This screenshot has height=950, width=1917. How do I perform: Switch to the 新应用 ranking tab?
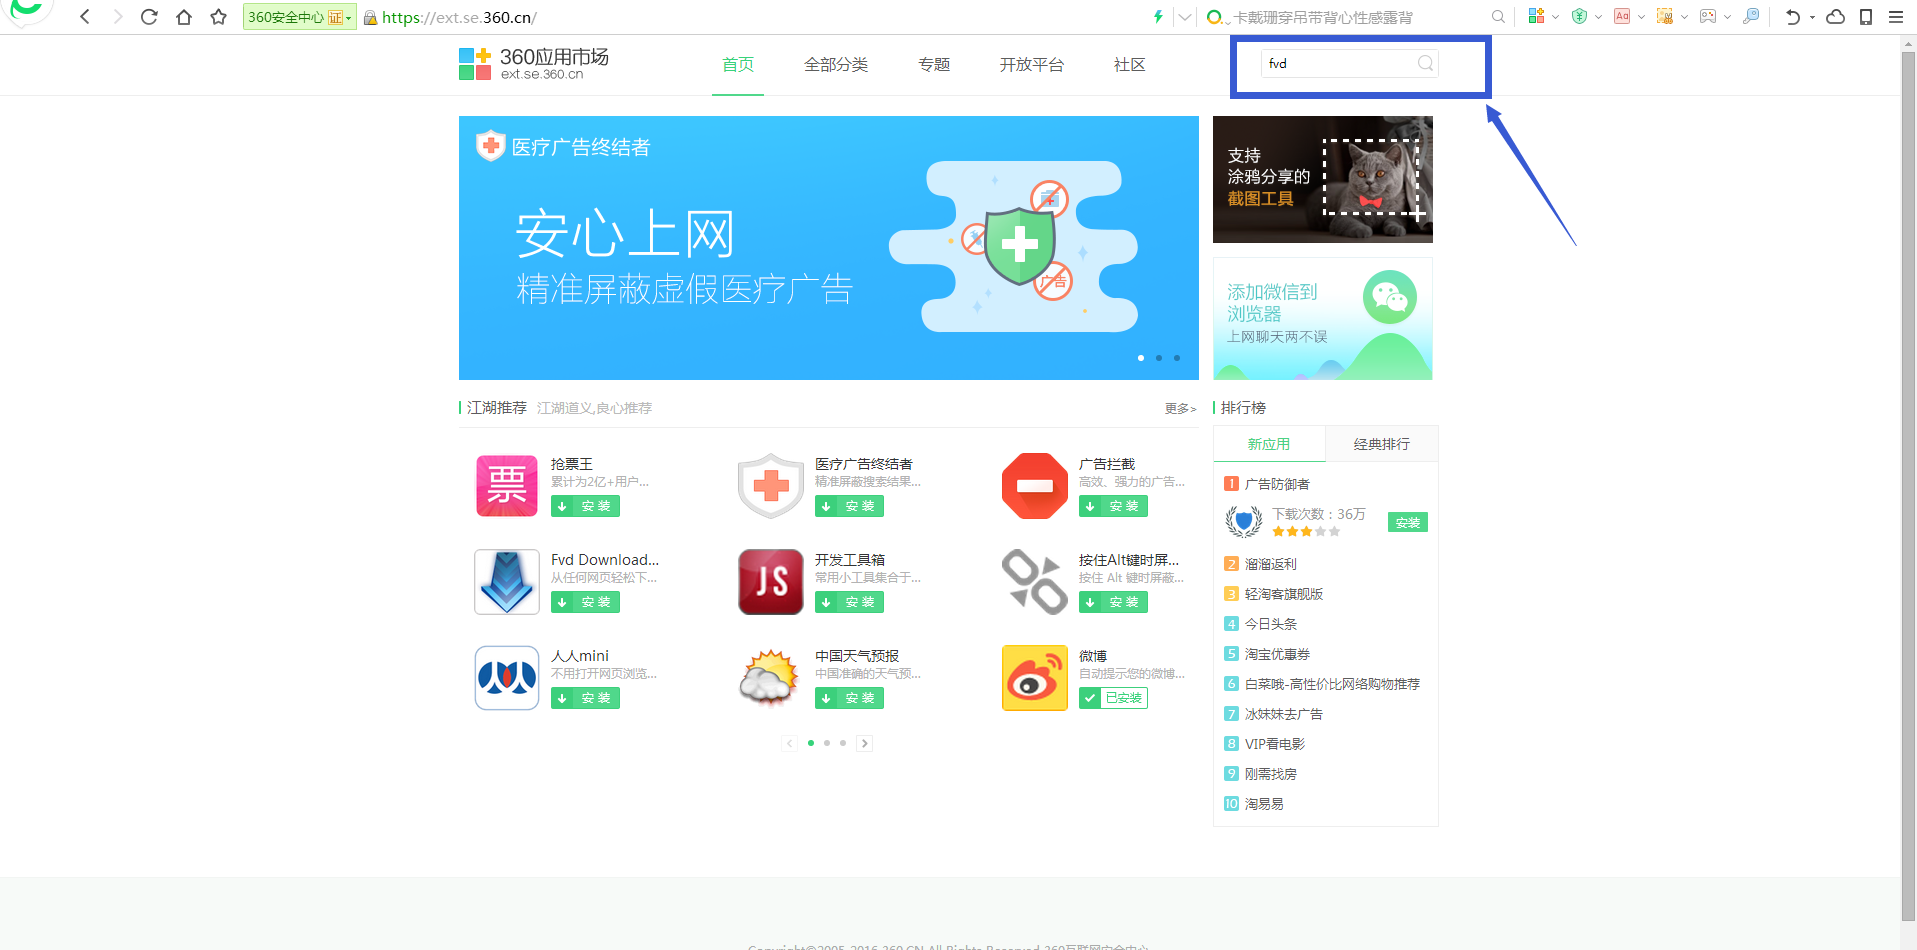1269,444
